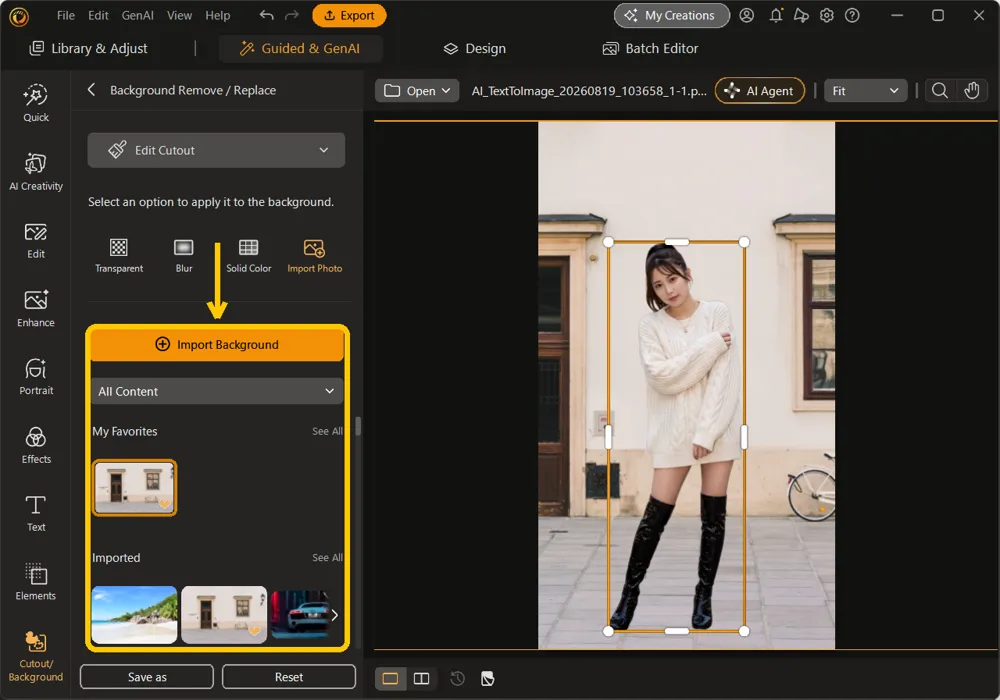This screenshot has height=700, width=1000.
Task: Click the cutout's bottom-right corner handle
Action: point(744,631)
